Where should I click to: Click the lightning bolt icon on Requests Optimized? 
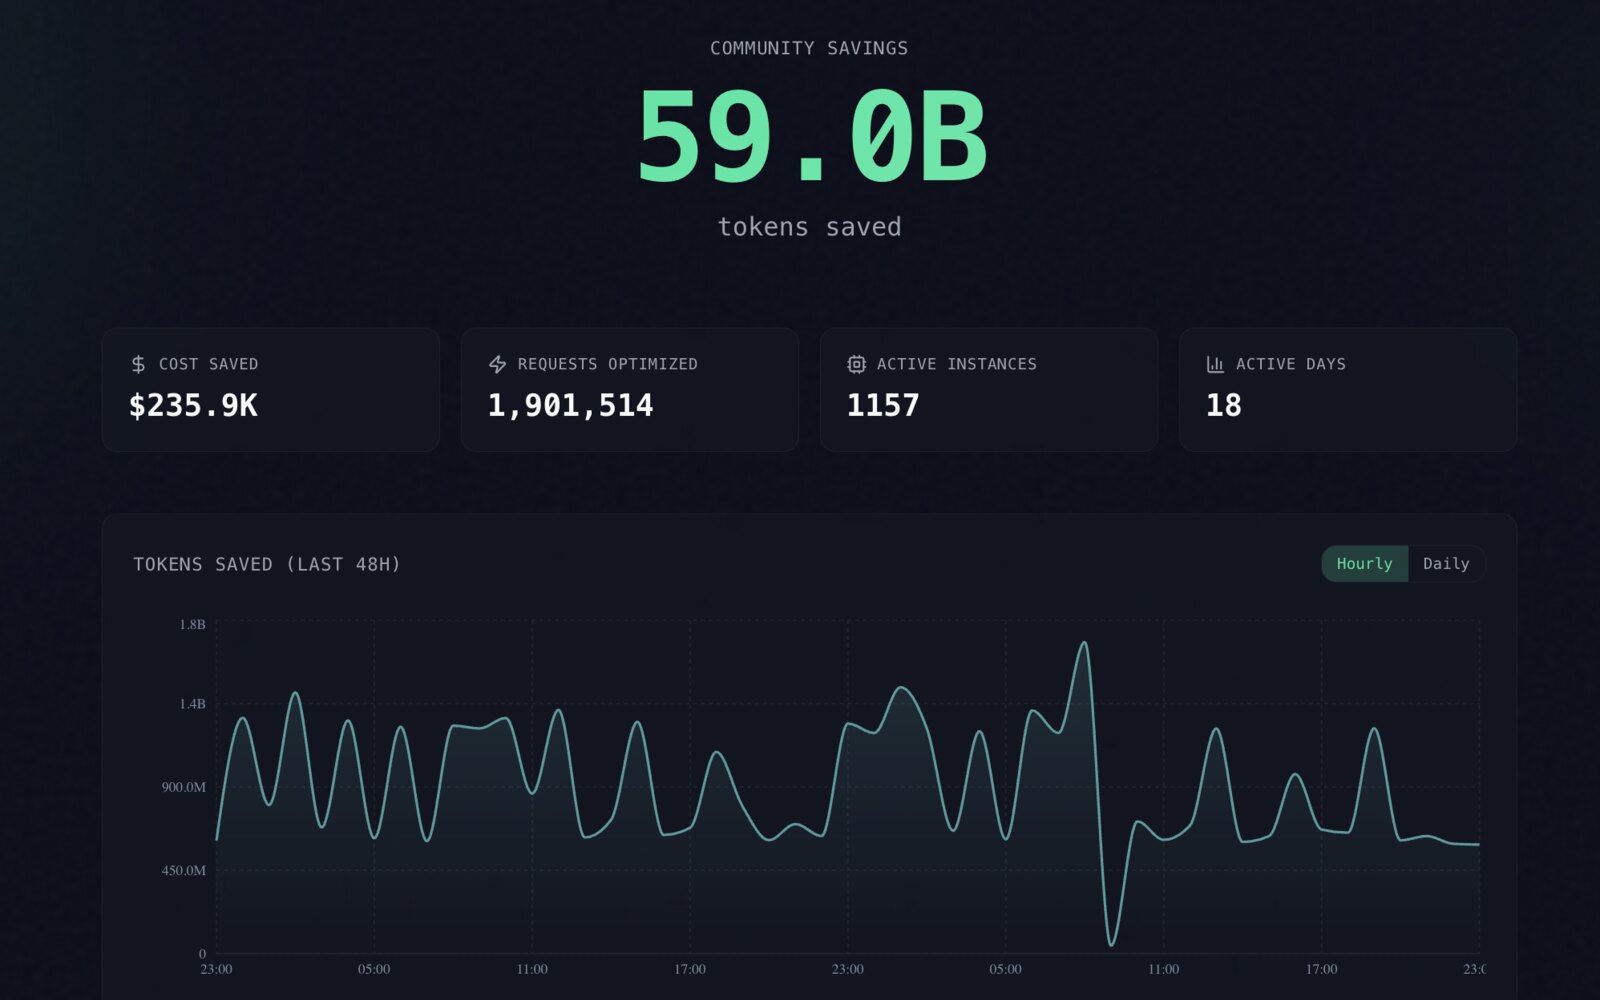[497, 364]
